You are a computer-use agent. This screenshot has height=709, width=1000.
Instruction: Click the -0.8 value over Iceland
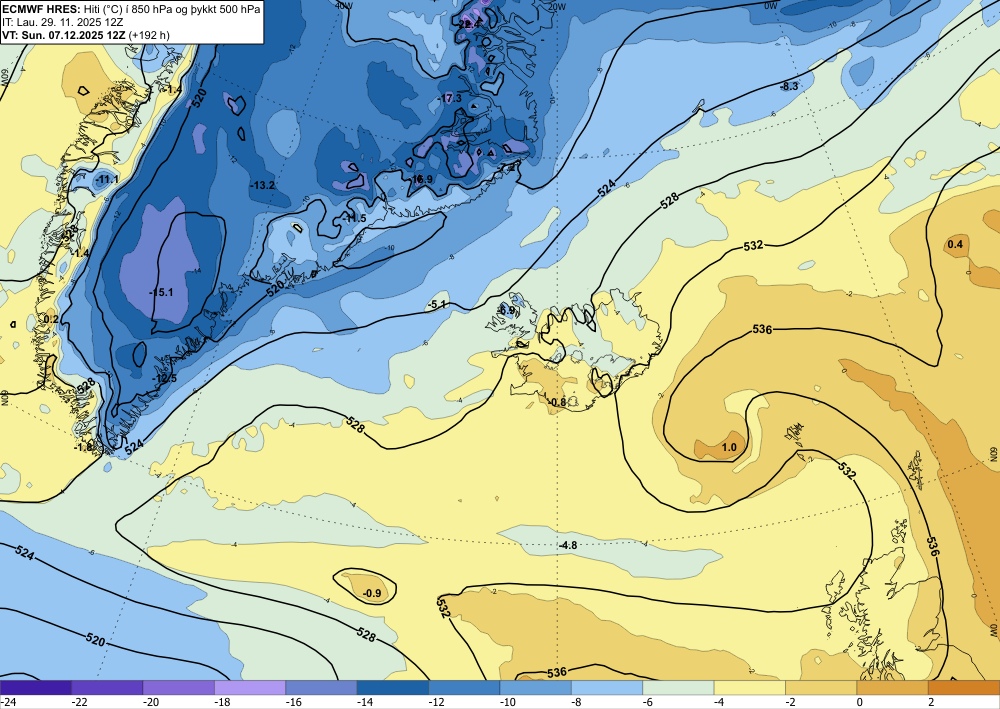[x=557, y=402]
